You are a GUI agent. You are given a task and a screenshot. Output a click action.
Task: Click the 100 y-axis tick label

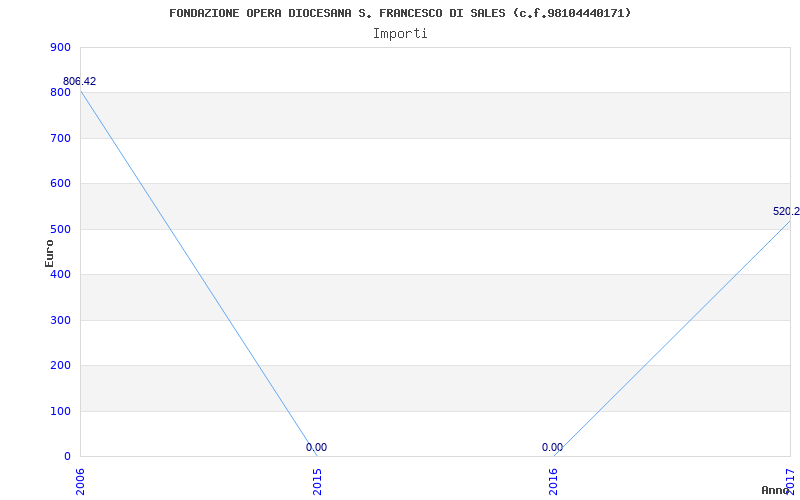(60, 411)
